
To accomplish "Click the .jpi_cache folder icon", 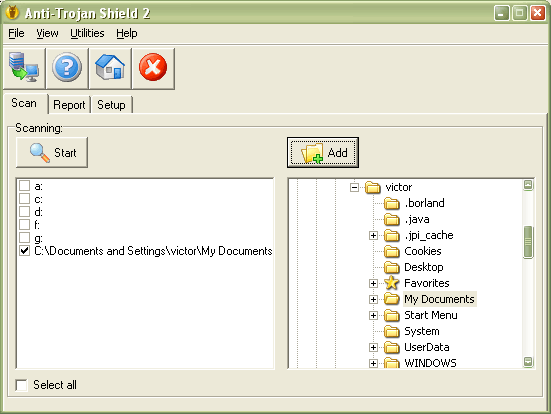I will pos(391,235).
